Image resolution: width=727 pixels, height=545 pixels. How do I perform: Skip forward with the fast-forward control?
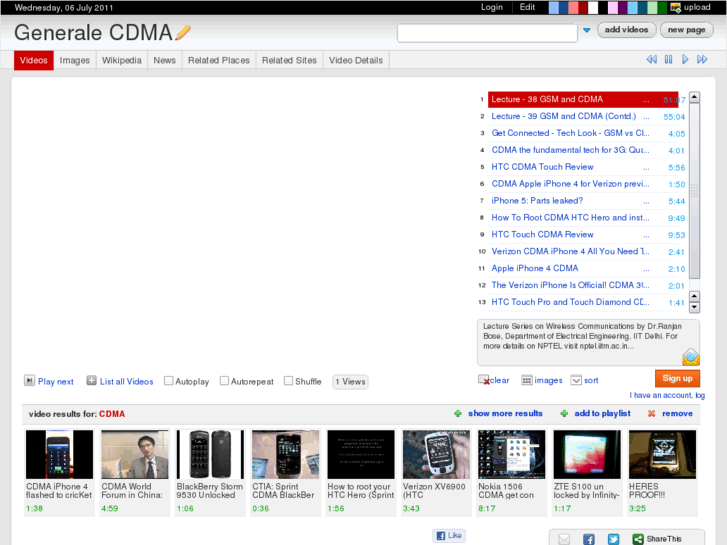pos(702,59)
